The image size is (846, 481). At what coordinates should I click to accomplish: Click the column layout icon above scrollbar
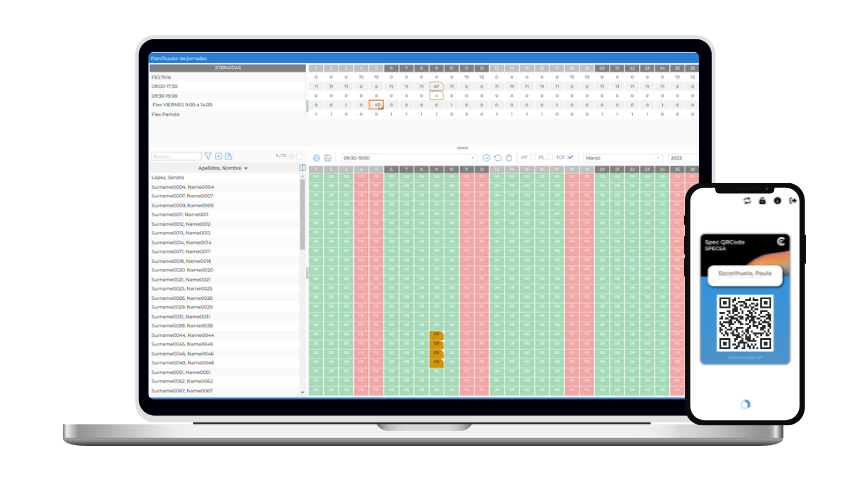point(303,168)
